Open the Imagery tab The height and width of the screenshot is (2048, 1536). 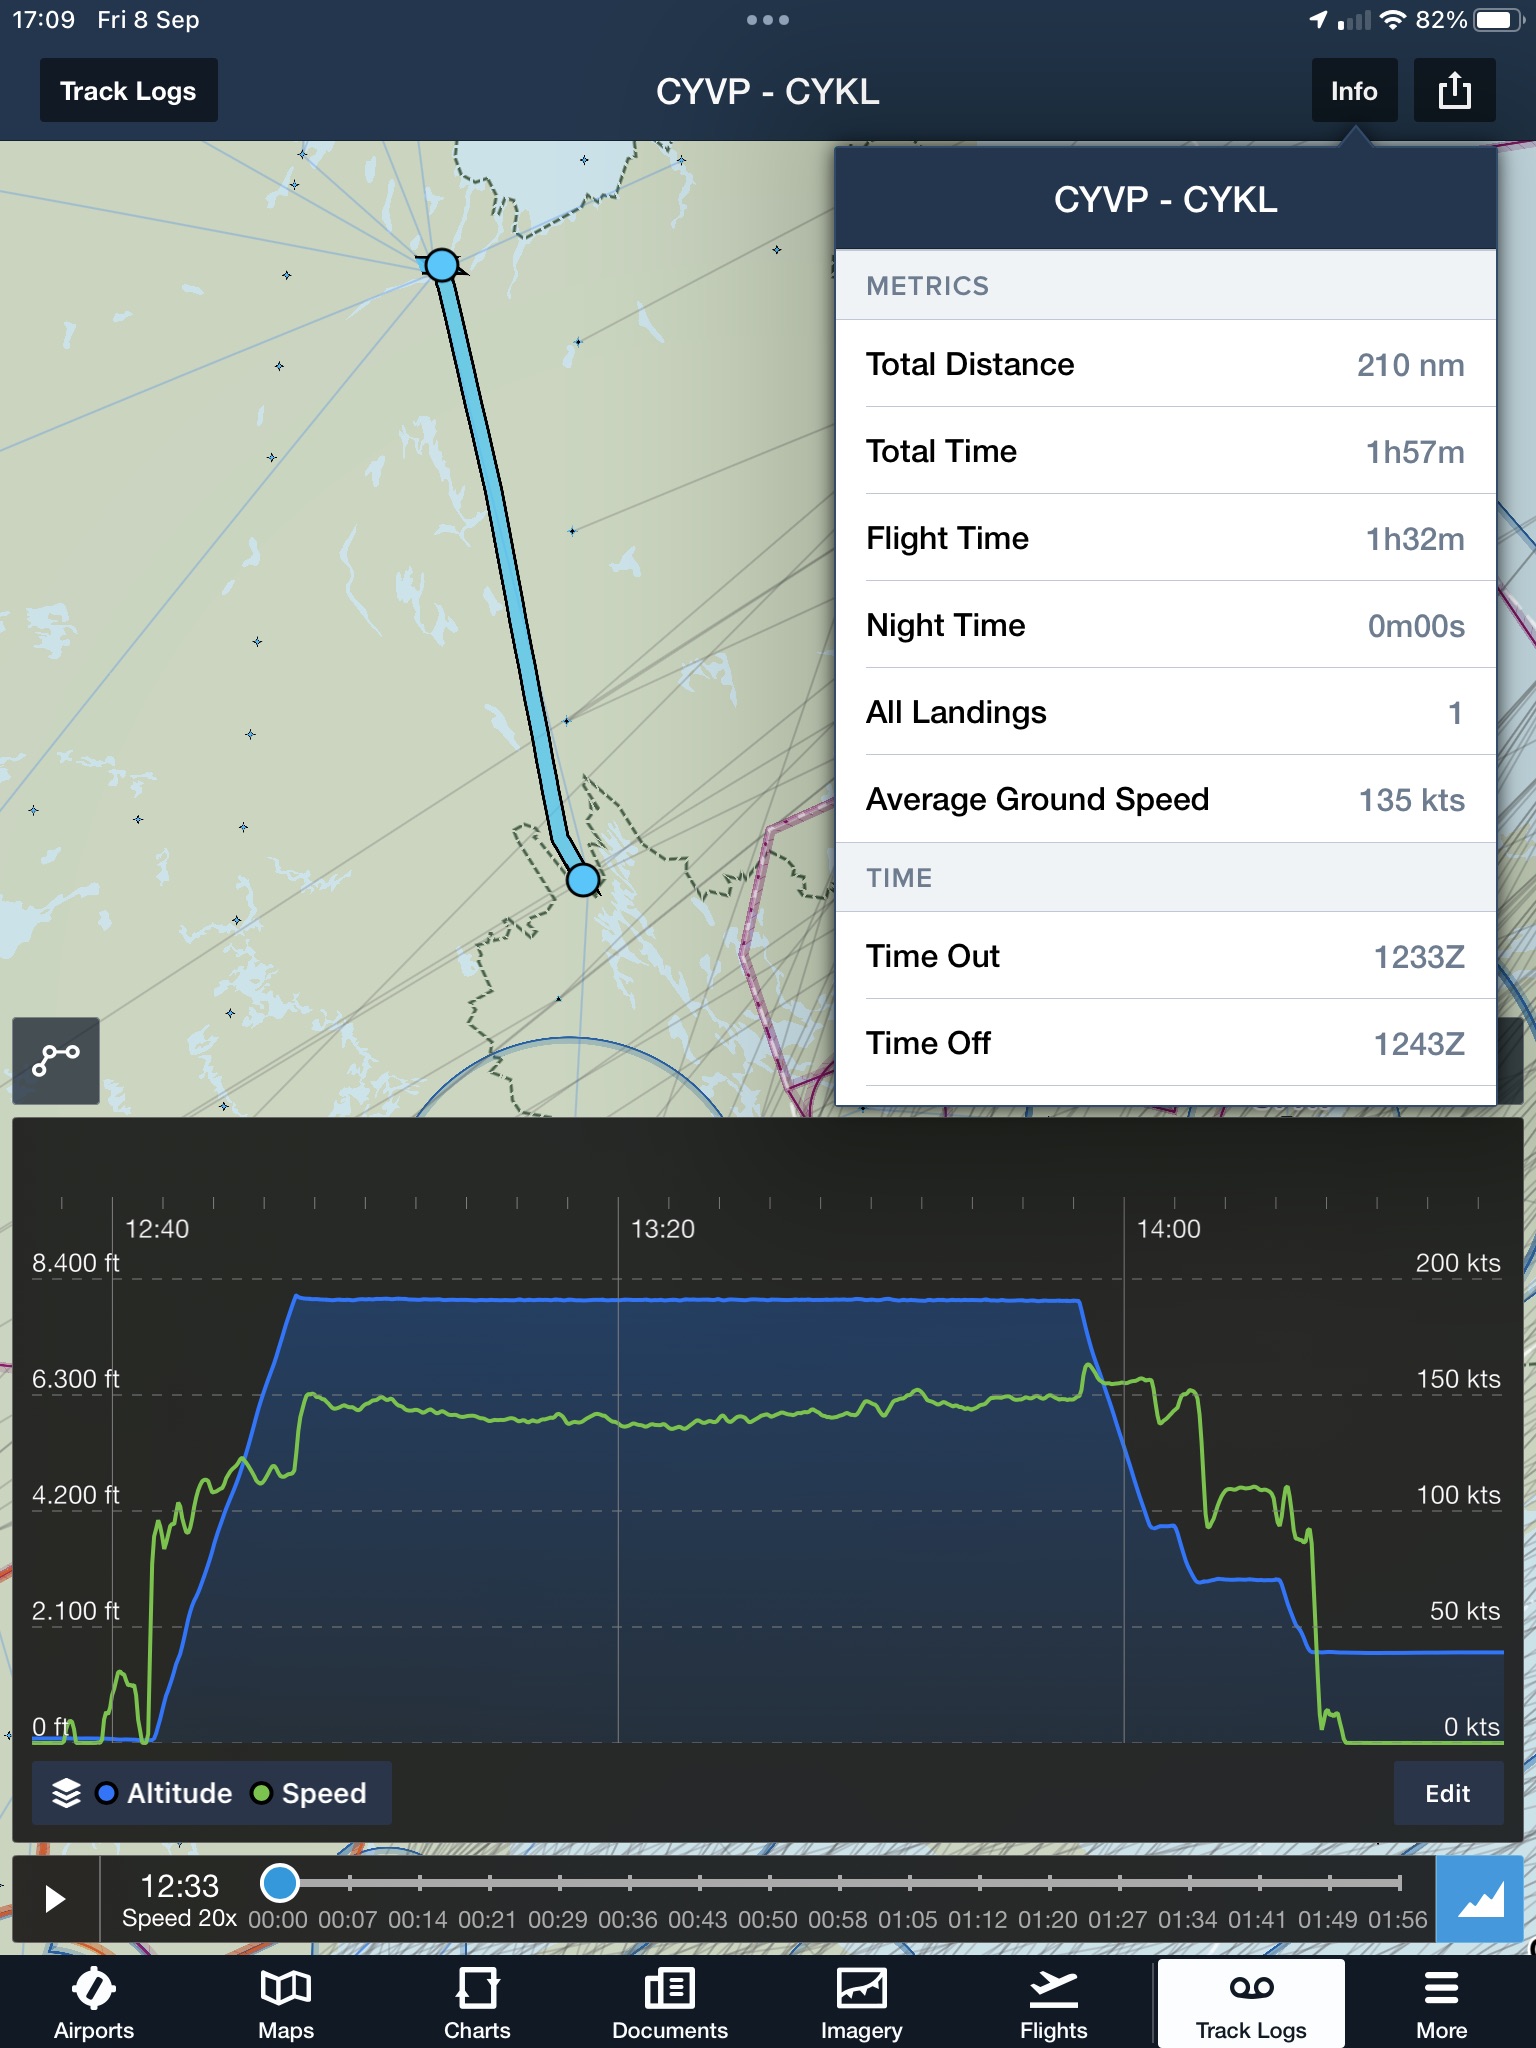(861, 2003)
